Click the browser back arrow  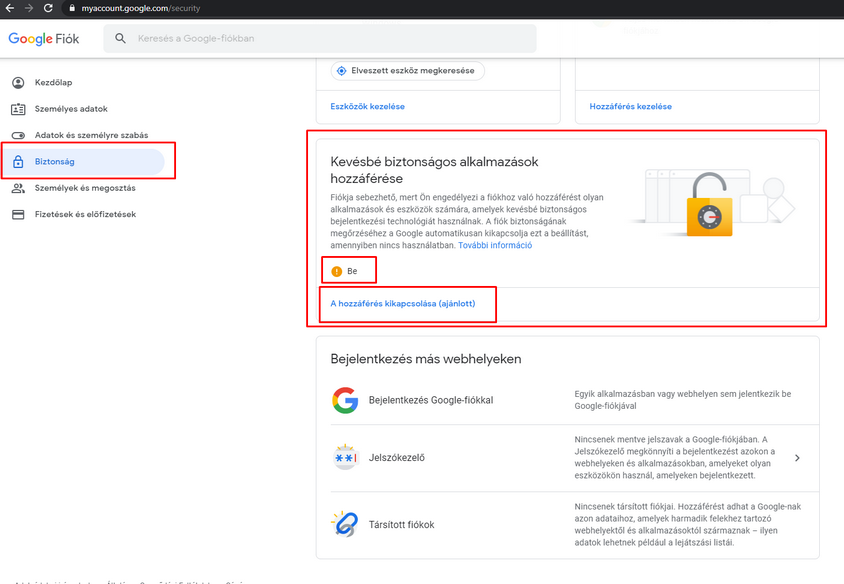9,7
